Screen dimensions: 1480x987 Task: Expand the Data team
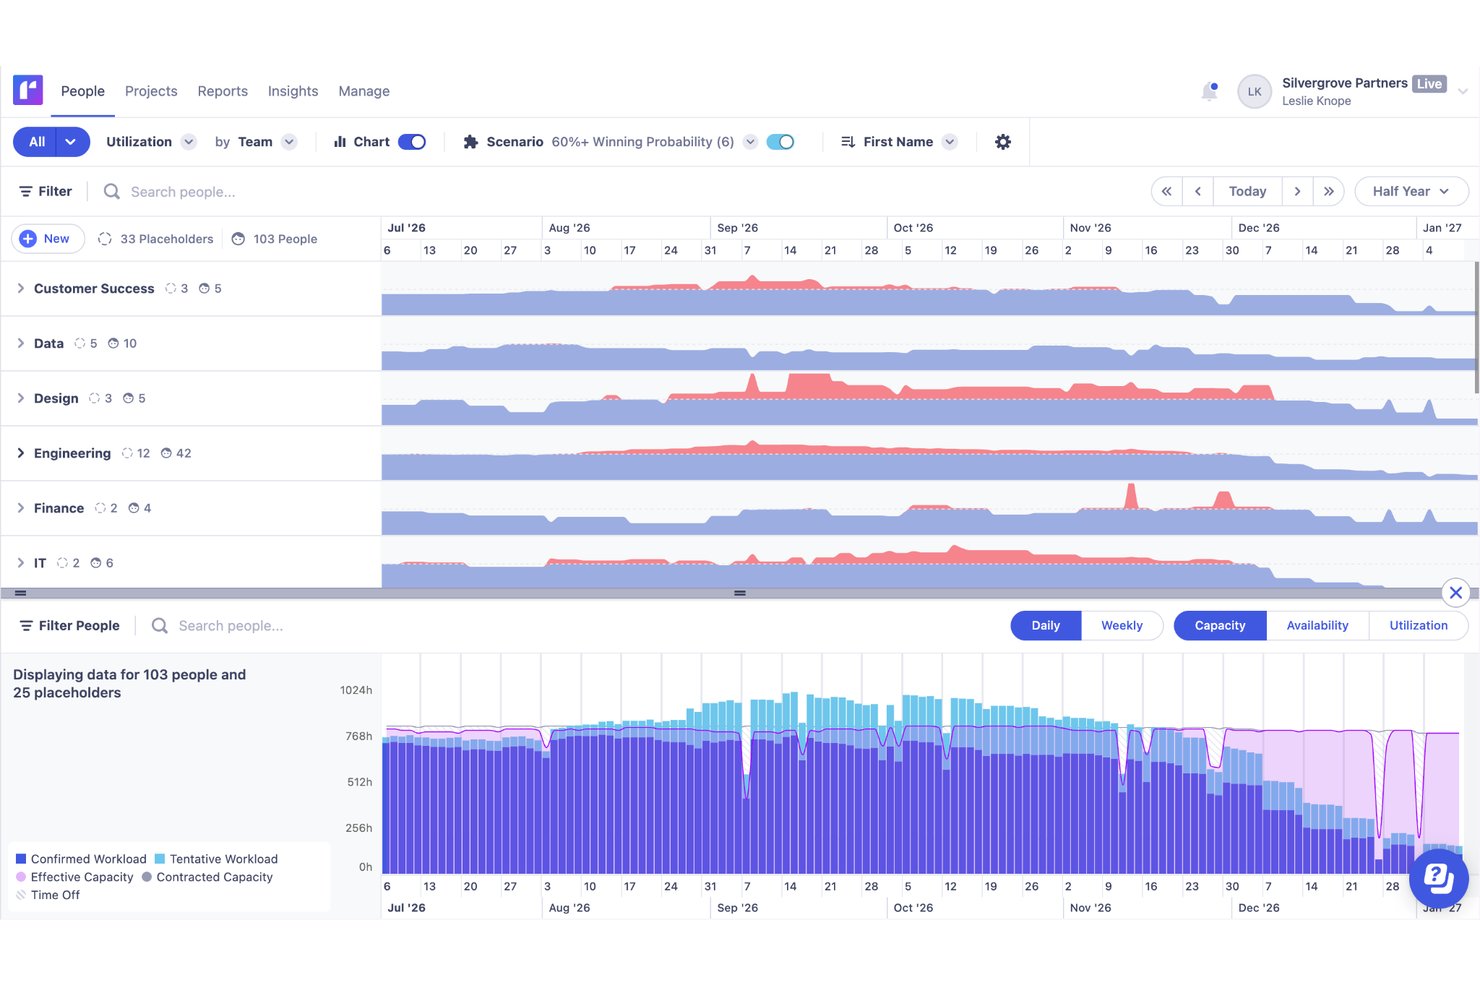pos(20,343)
